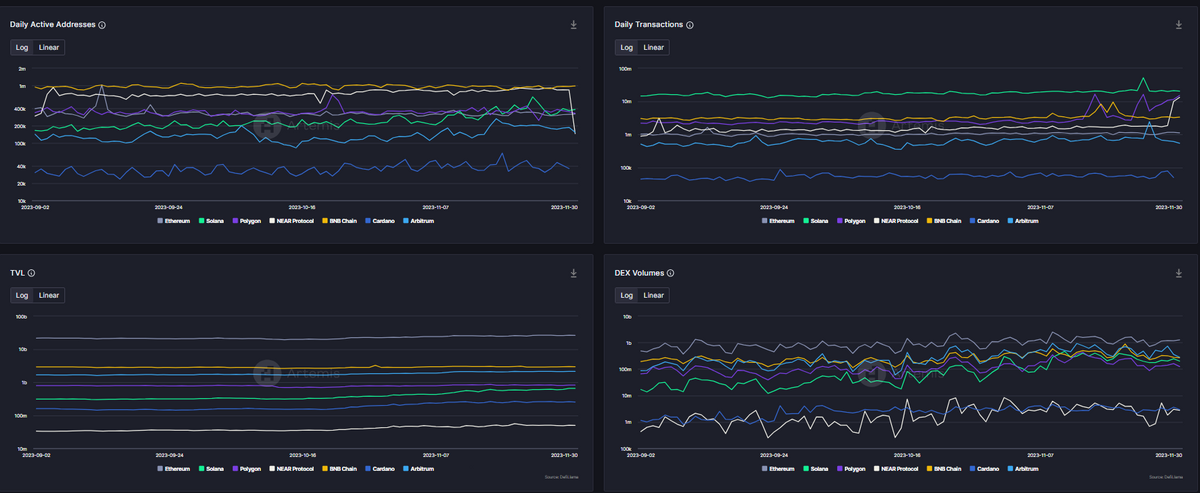The height and width of the screenshot is (493, 1200).
Task: Toggle Arbitrum in Daily Active Addresses legend
Action: tap(416, 220)
